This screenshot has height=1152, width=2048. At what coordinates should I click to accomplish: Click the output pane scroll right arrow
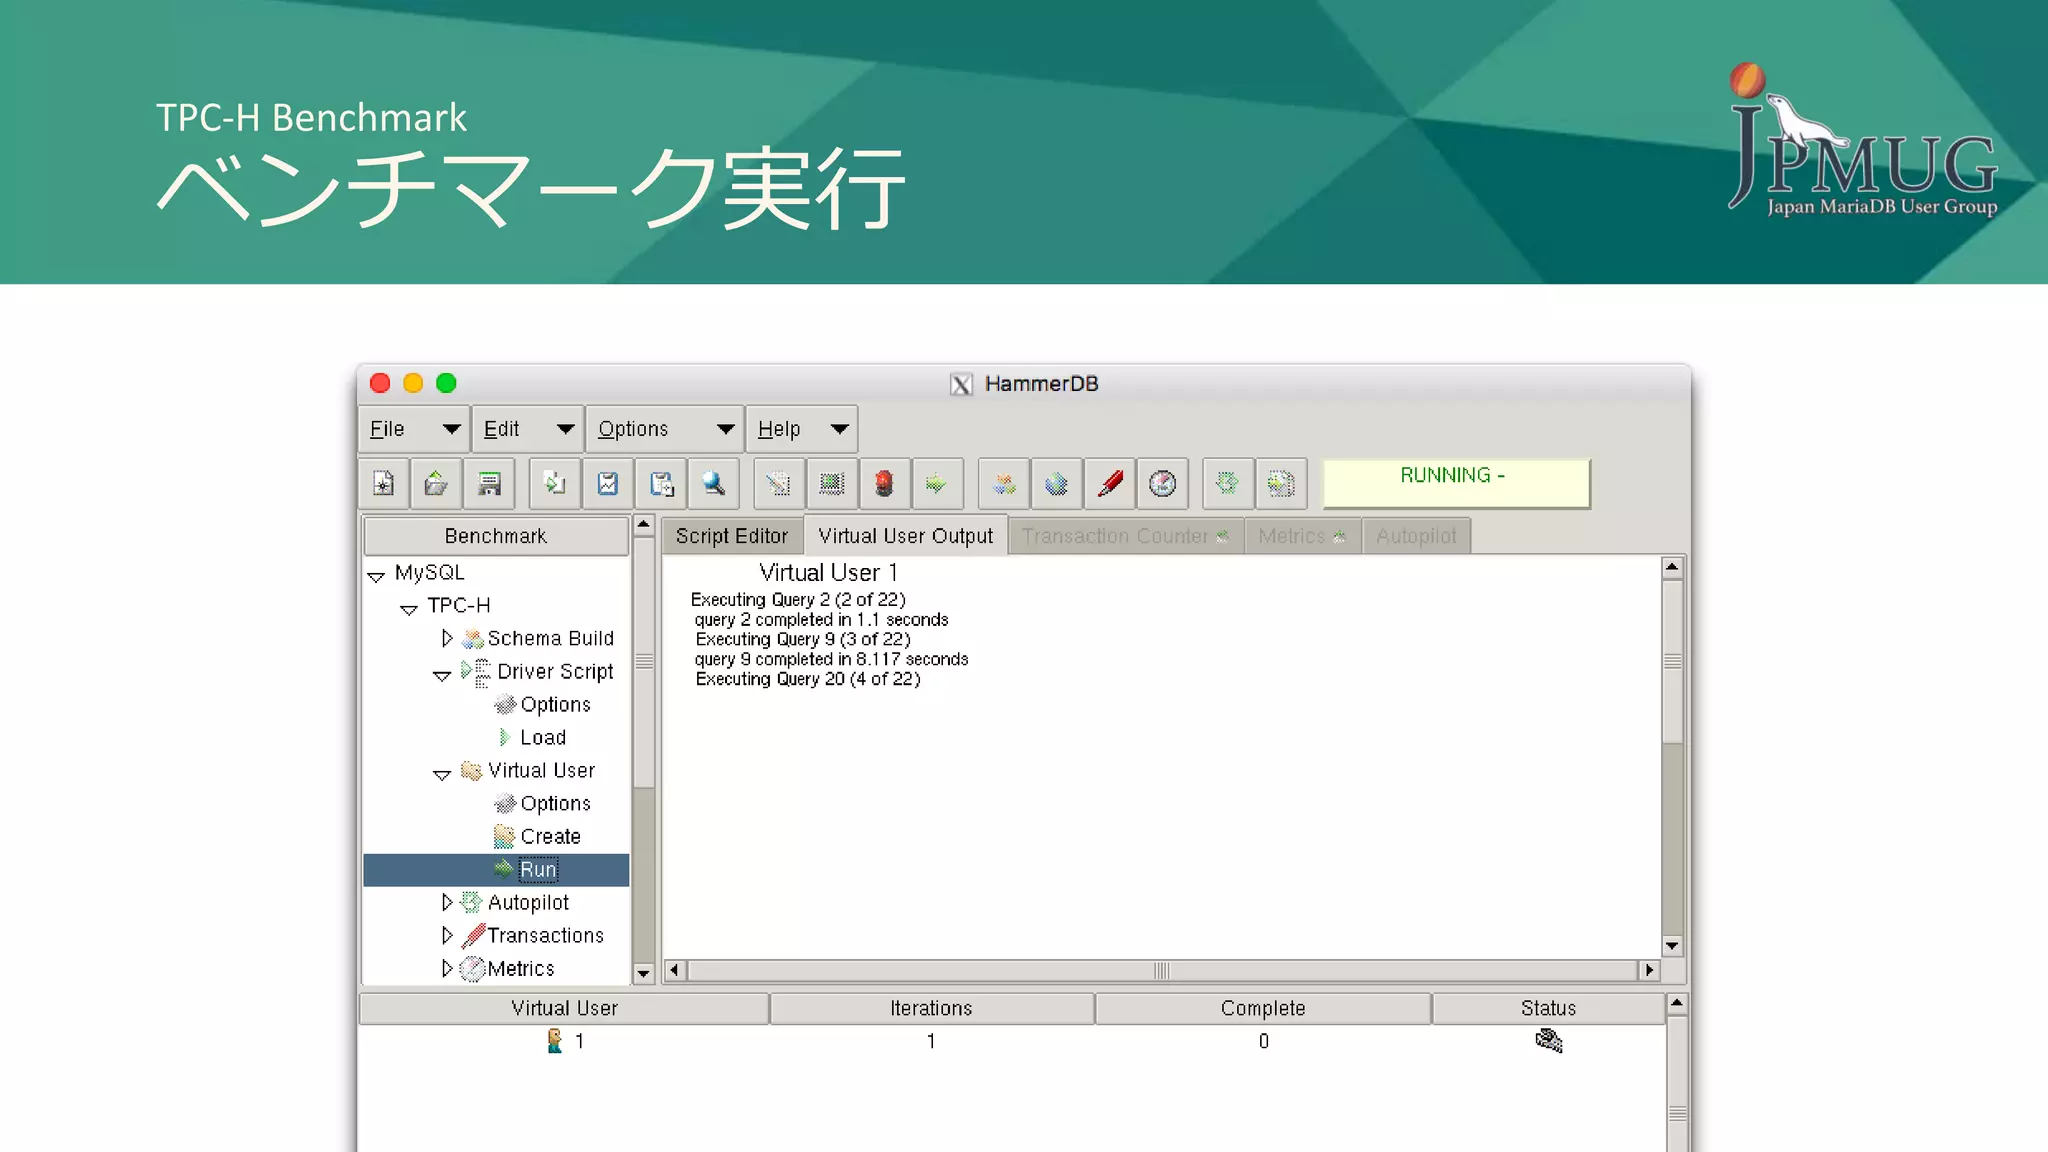point(1649,970)
